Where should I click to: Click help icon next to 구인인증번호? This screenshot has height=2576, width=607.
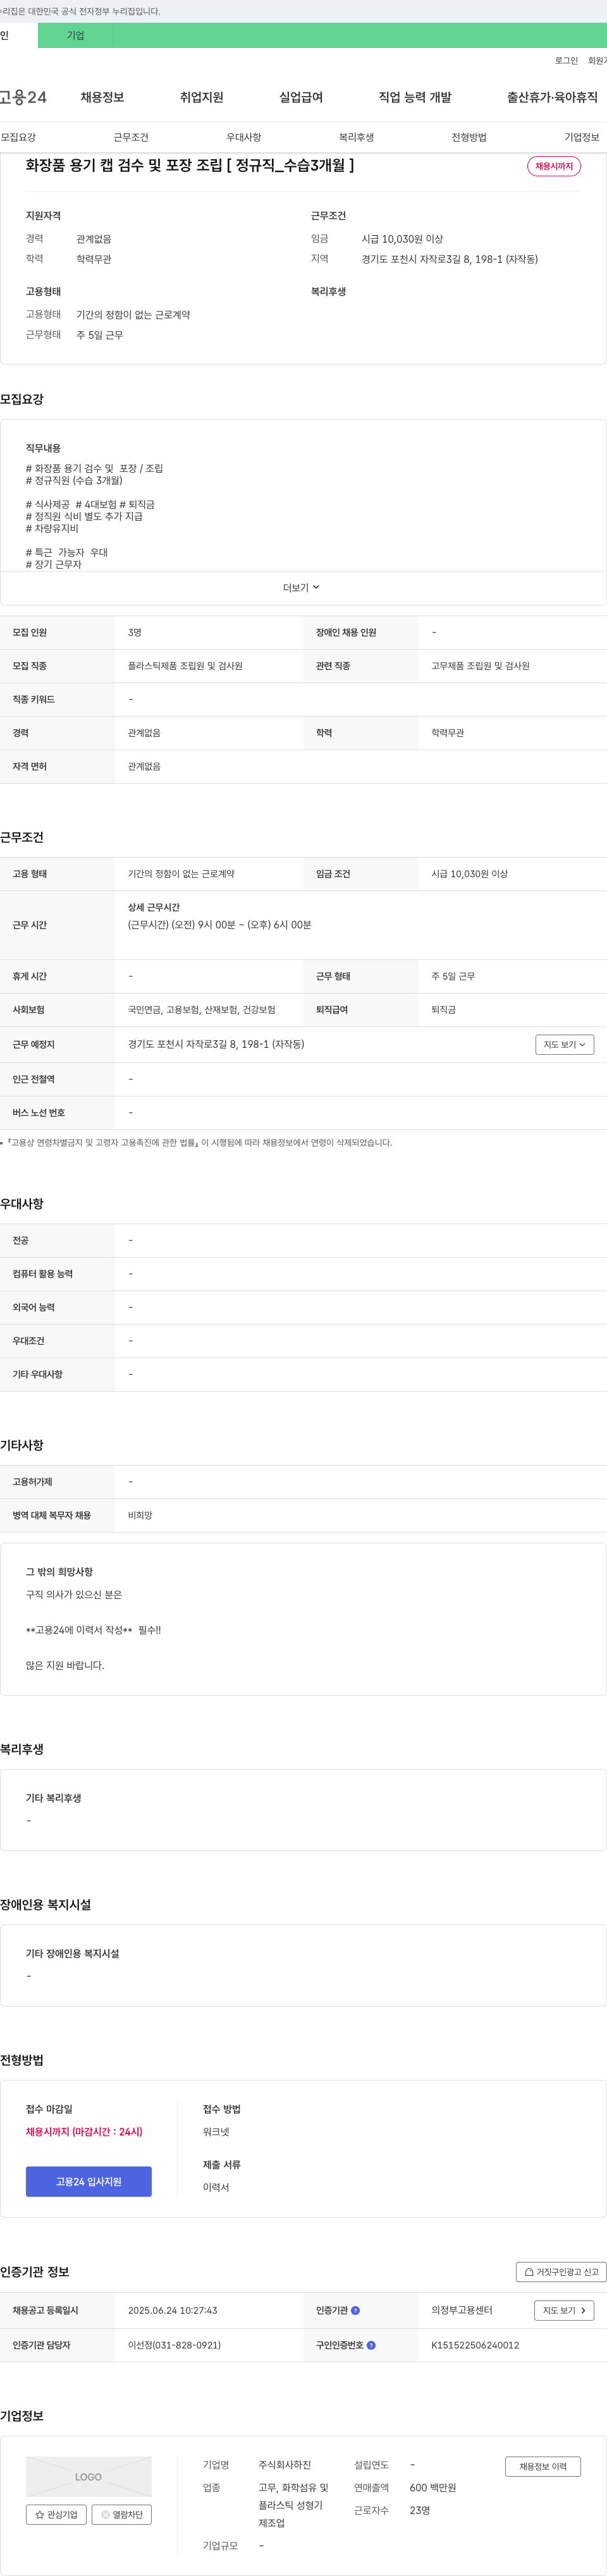coord(371,2344)
